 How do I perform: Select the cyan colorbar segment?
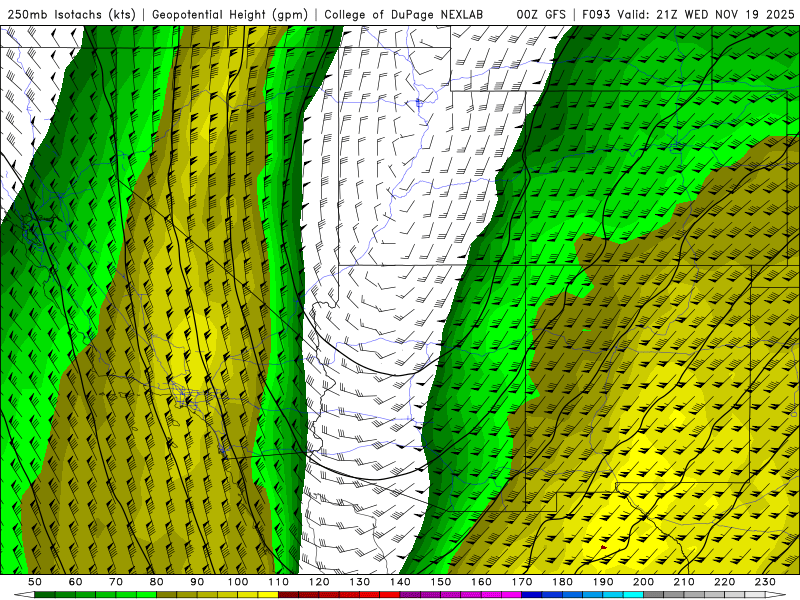pyautogui.click(x=633, y=595)
